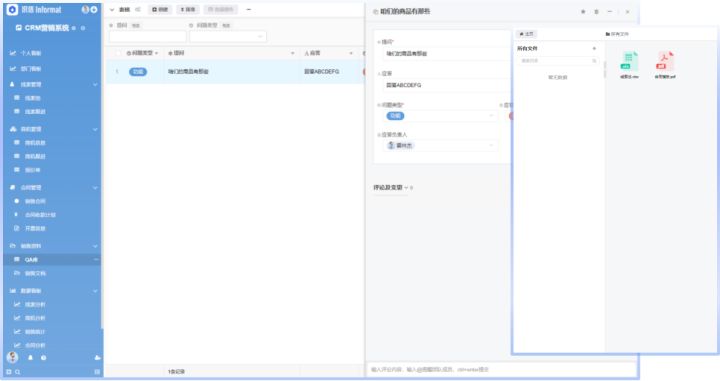The image size is (720, 381).
Task: Click the greyed batch-operation toolbar button
Action: (x=221, y=9)
